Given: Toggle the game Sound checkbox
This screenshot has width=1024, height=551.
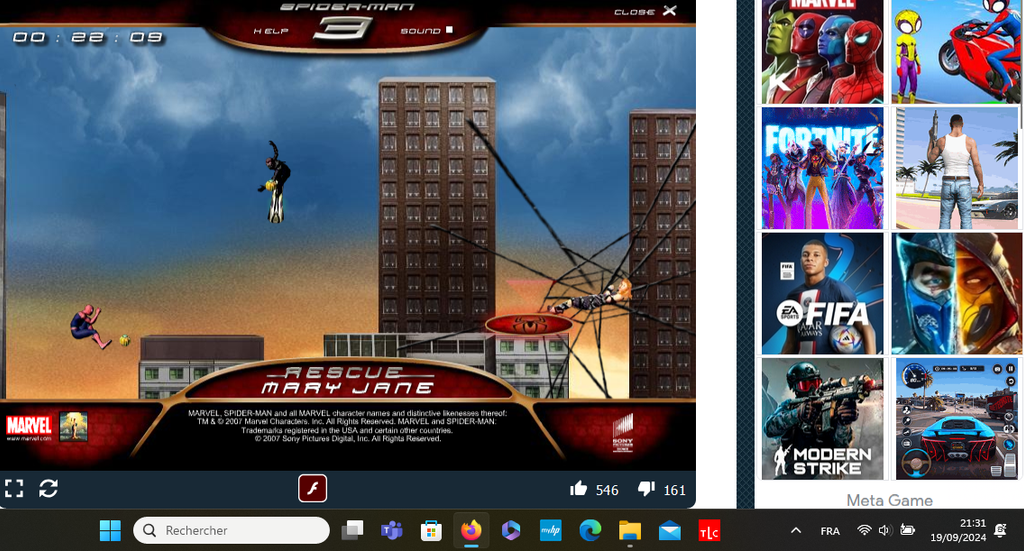Looking at the screenshot, I should (449, 30).
